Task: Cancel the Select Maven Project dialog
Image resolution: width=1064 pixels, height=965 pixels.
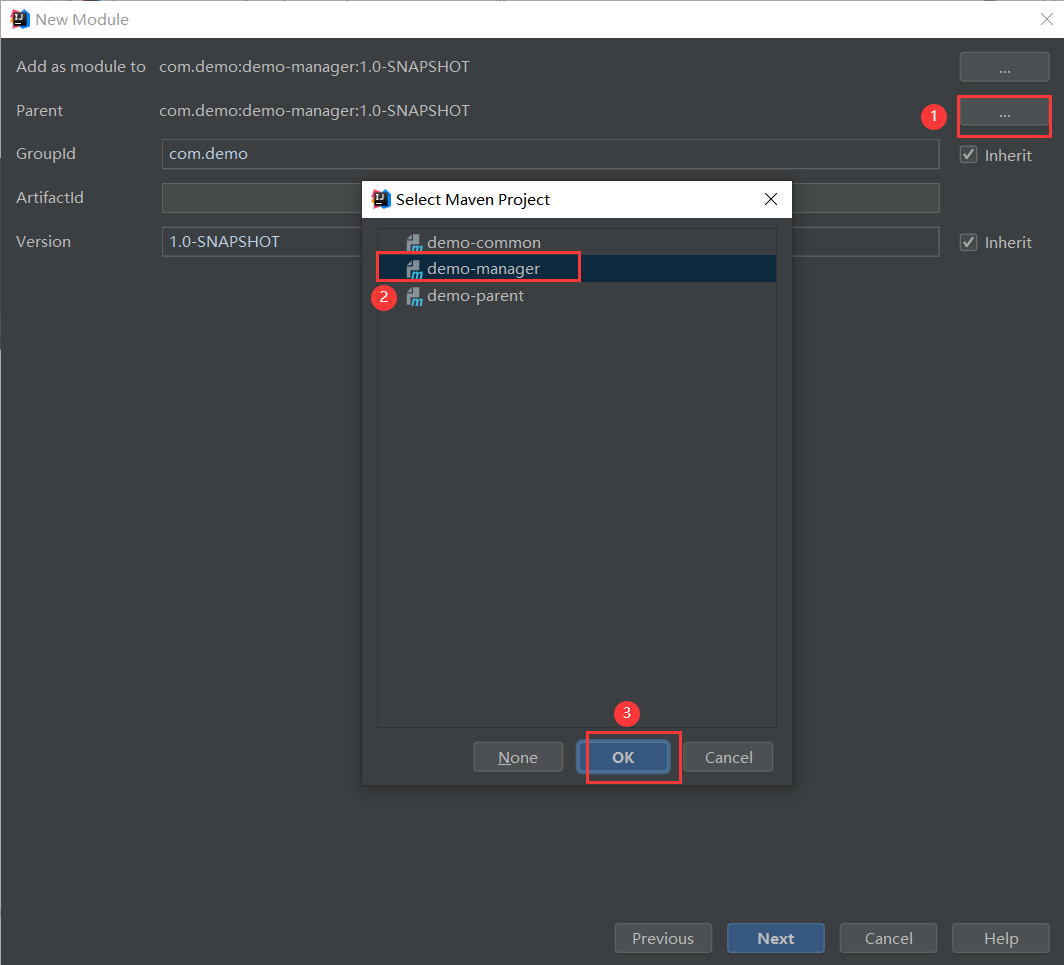Action: (x=728, y=757)
